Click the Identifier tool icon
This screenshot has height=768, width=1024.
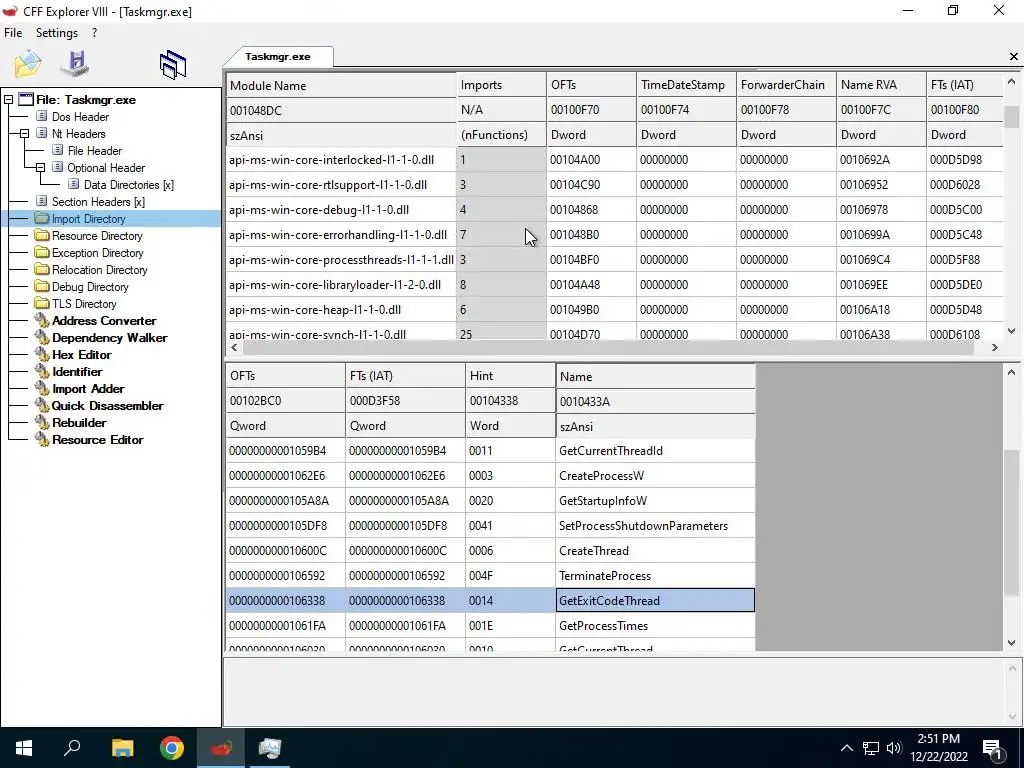click(x=42, y=371)
